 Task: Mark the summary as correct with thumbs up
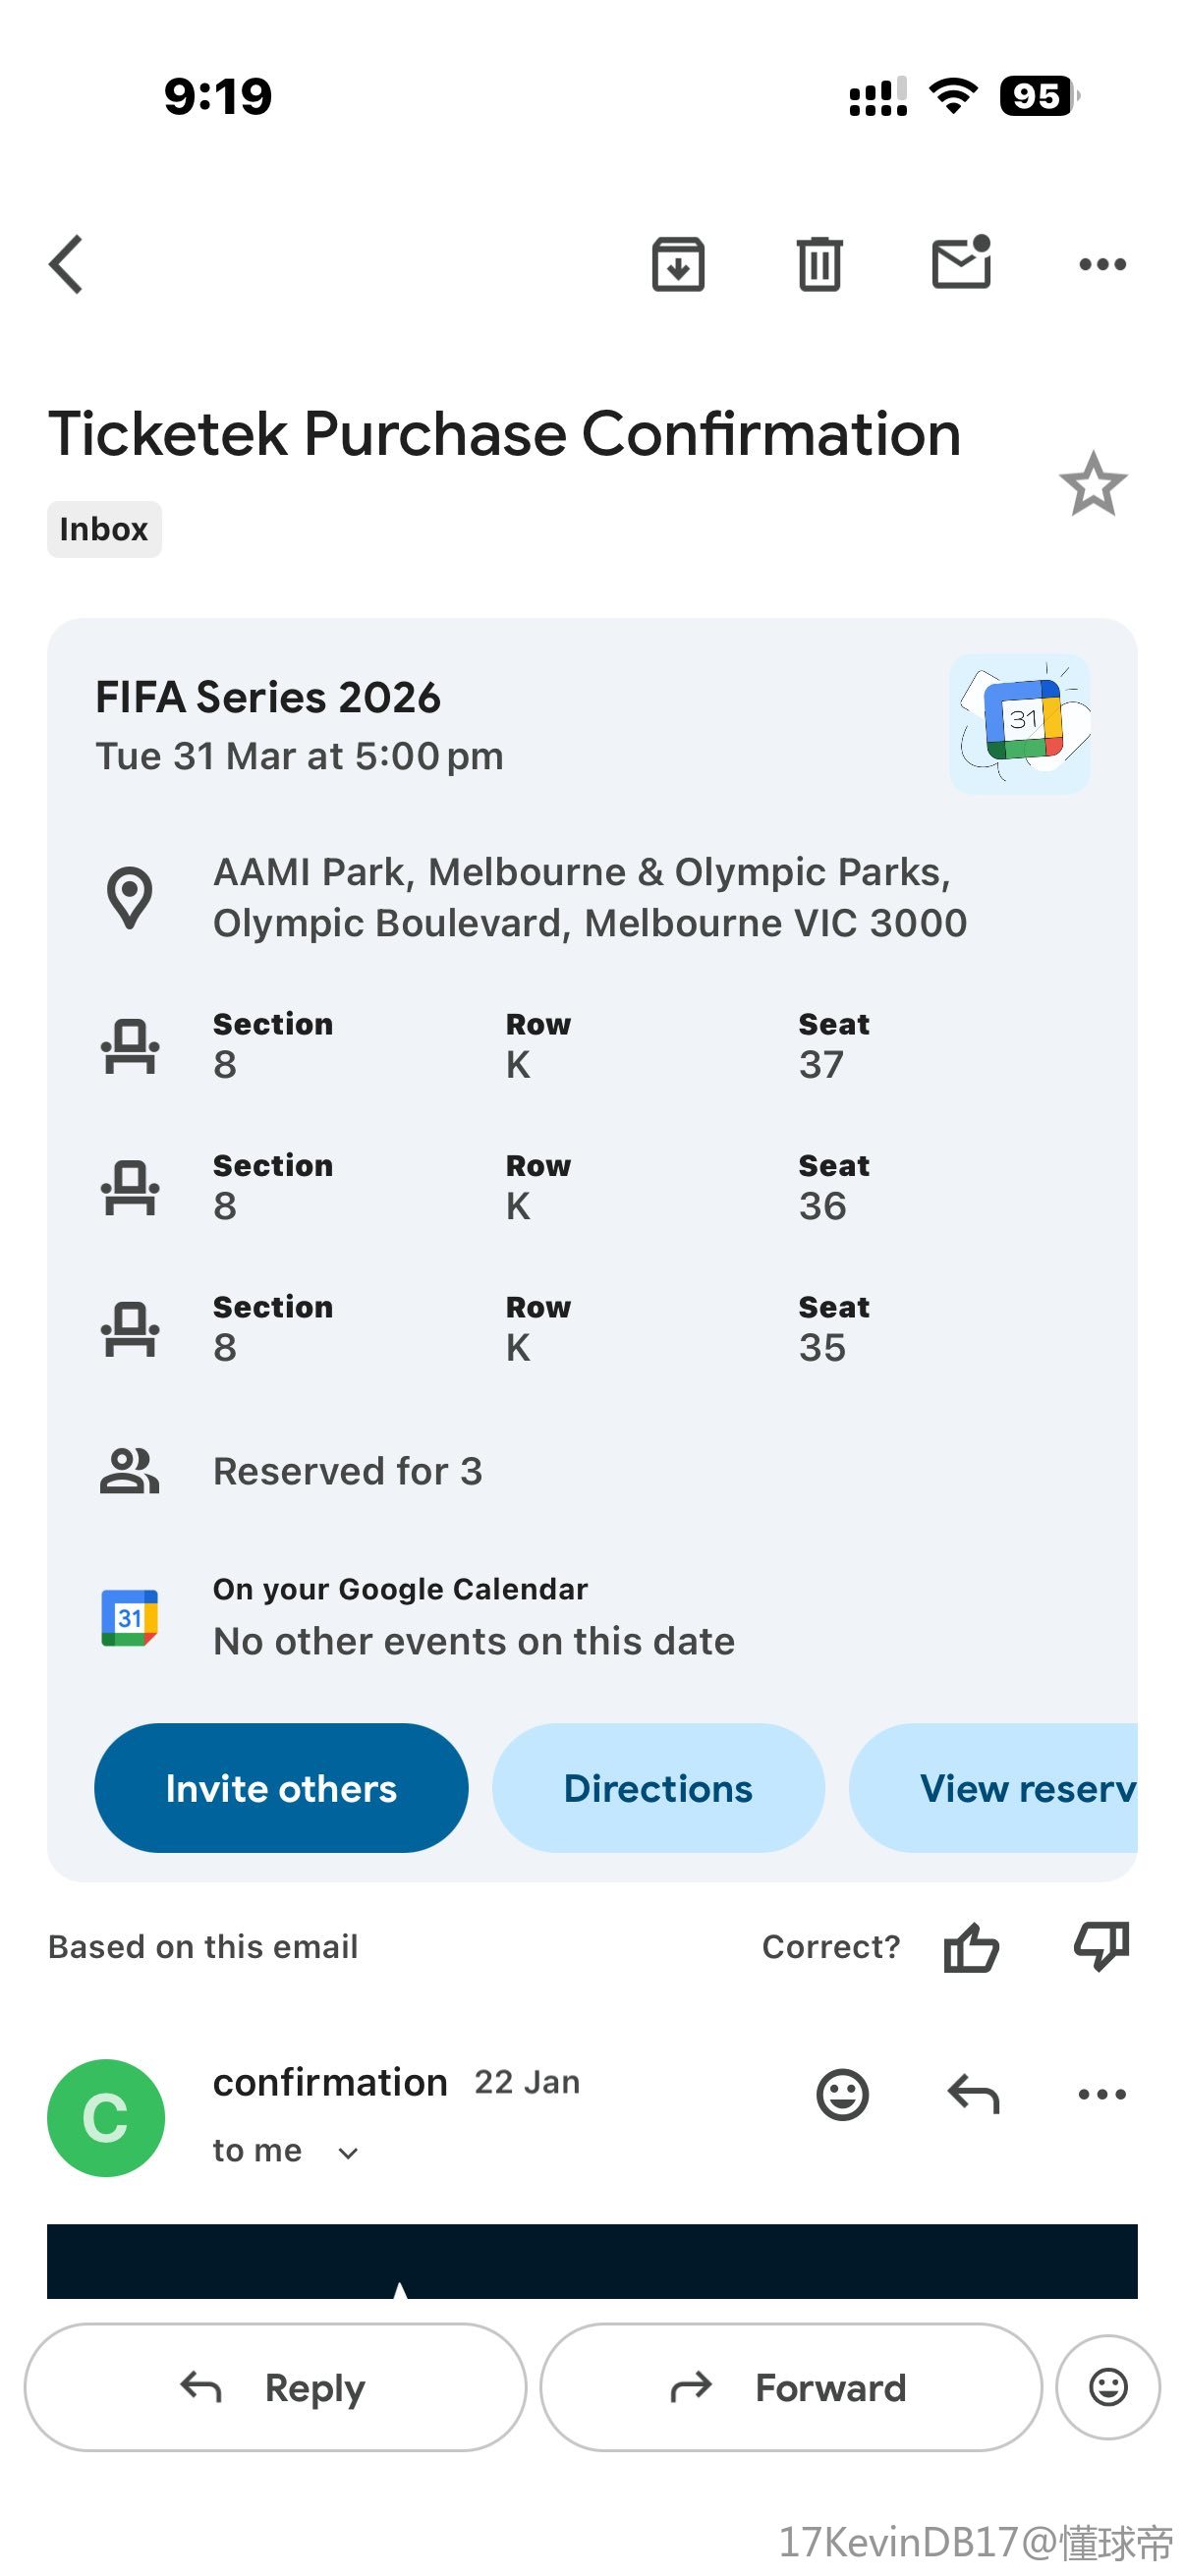pyautogui.click(x=970, y=1947)
